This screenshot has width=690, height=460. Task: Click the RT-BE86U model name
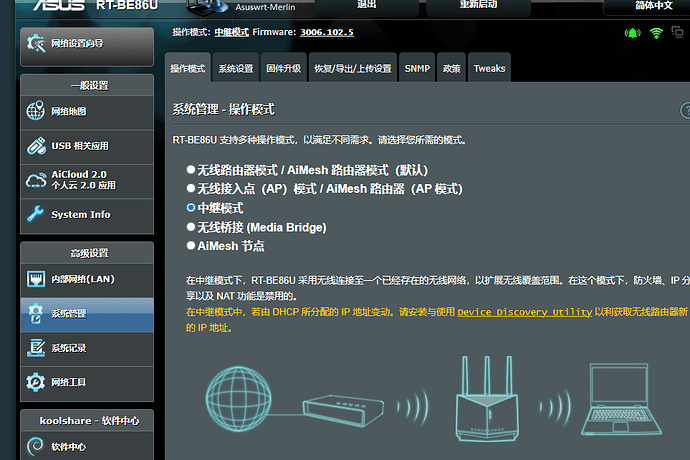click(127, 5)
